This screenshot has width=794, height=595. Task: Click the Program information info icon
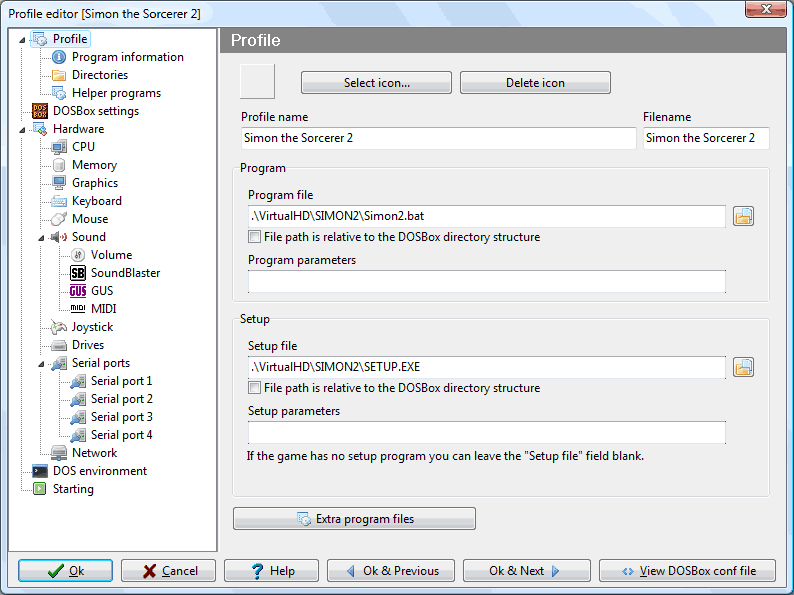tap(59, 57)
